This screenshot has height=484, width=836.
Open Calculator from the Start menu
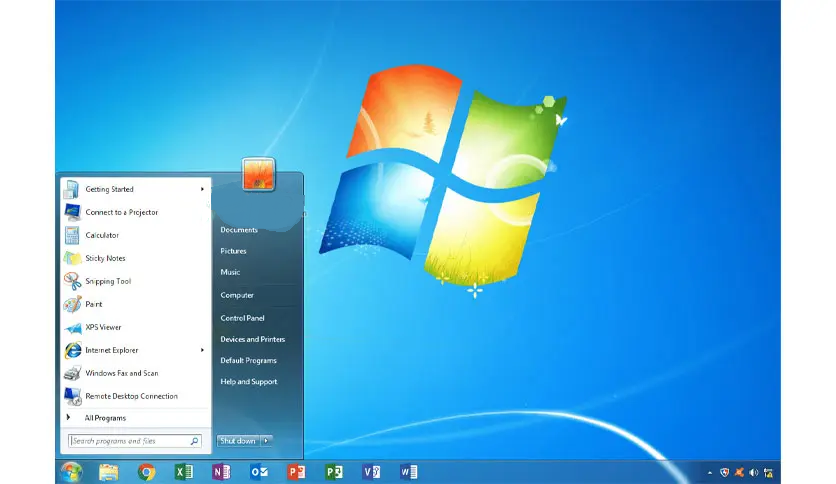[102, 235]
